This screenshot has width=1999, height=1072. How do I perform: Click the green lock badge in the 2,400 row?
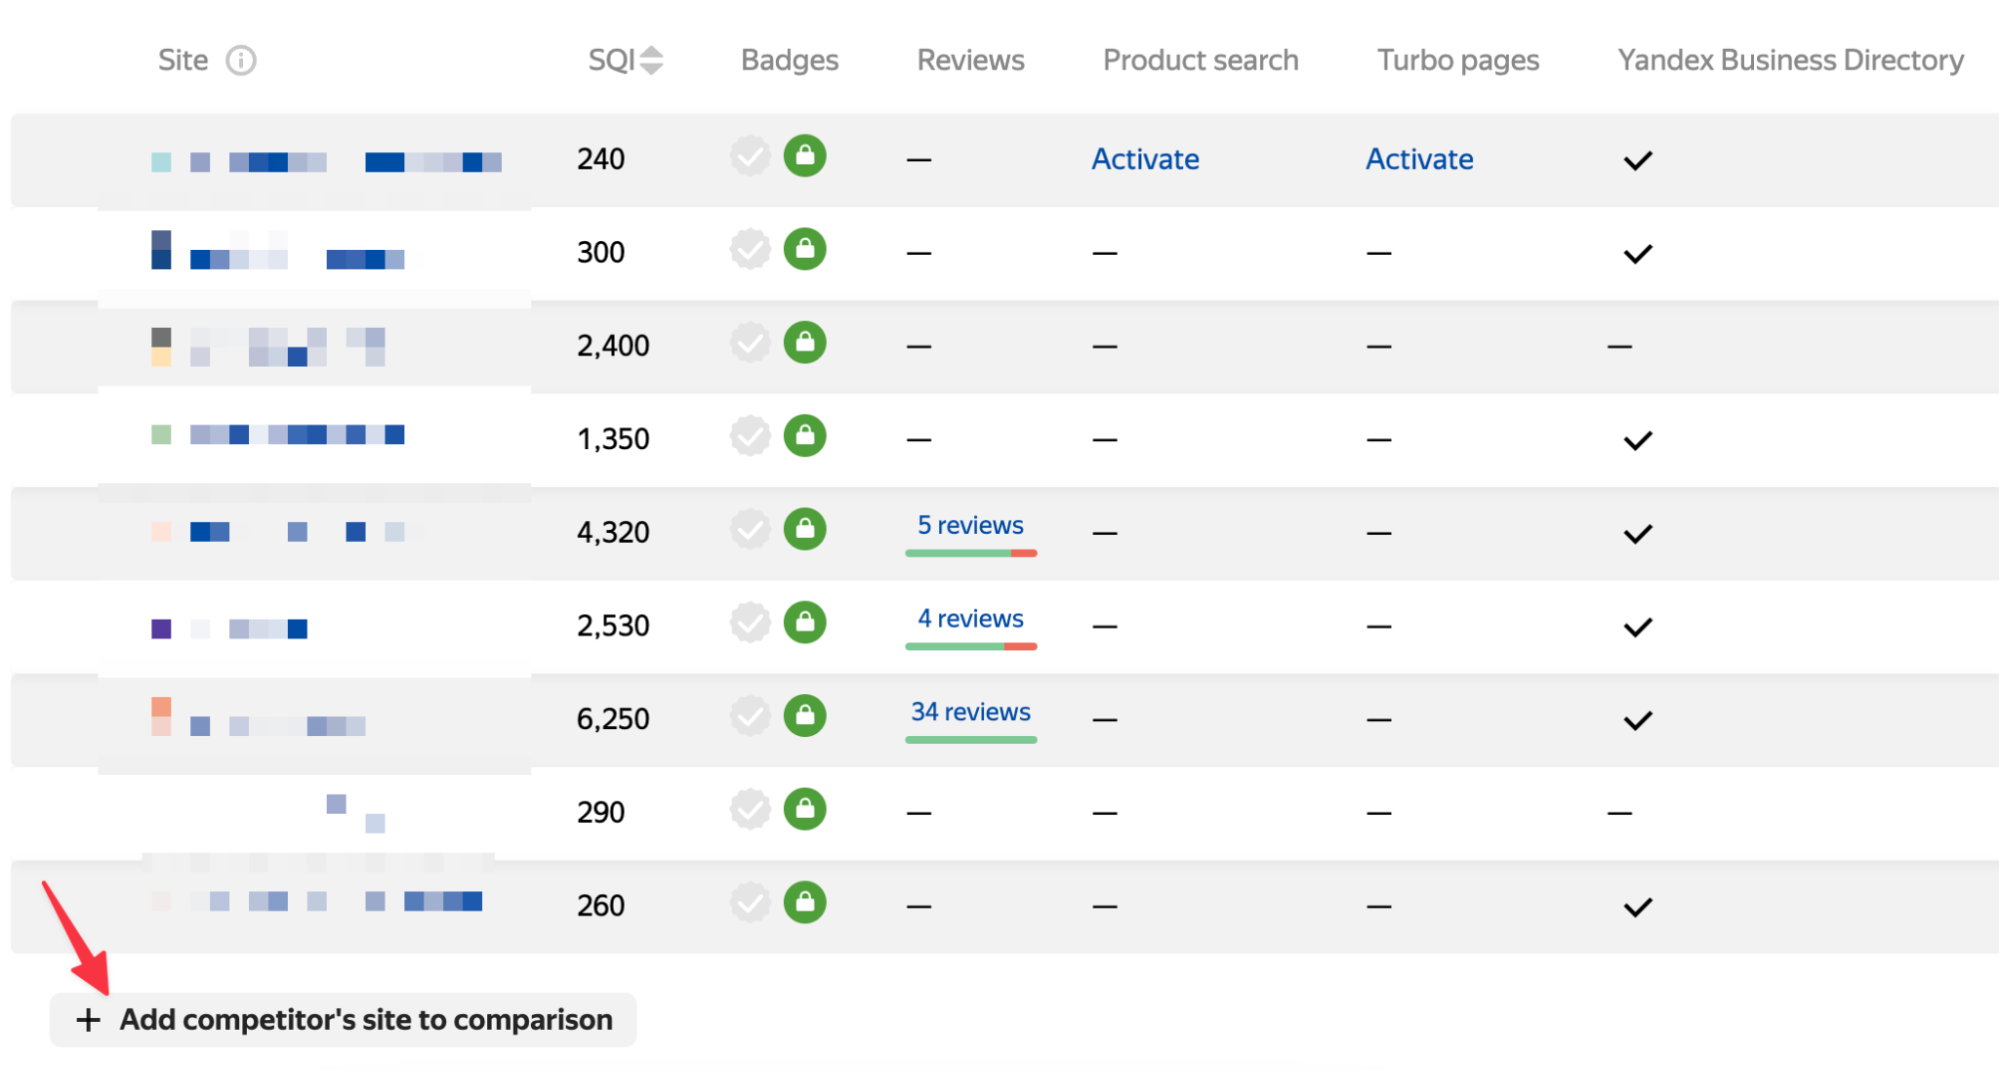pos(805,342)
